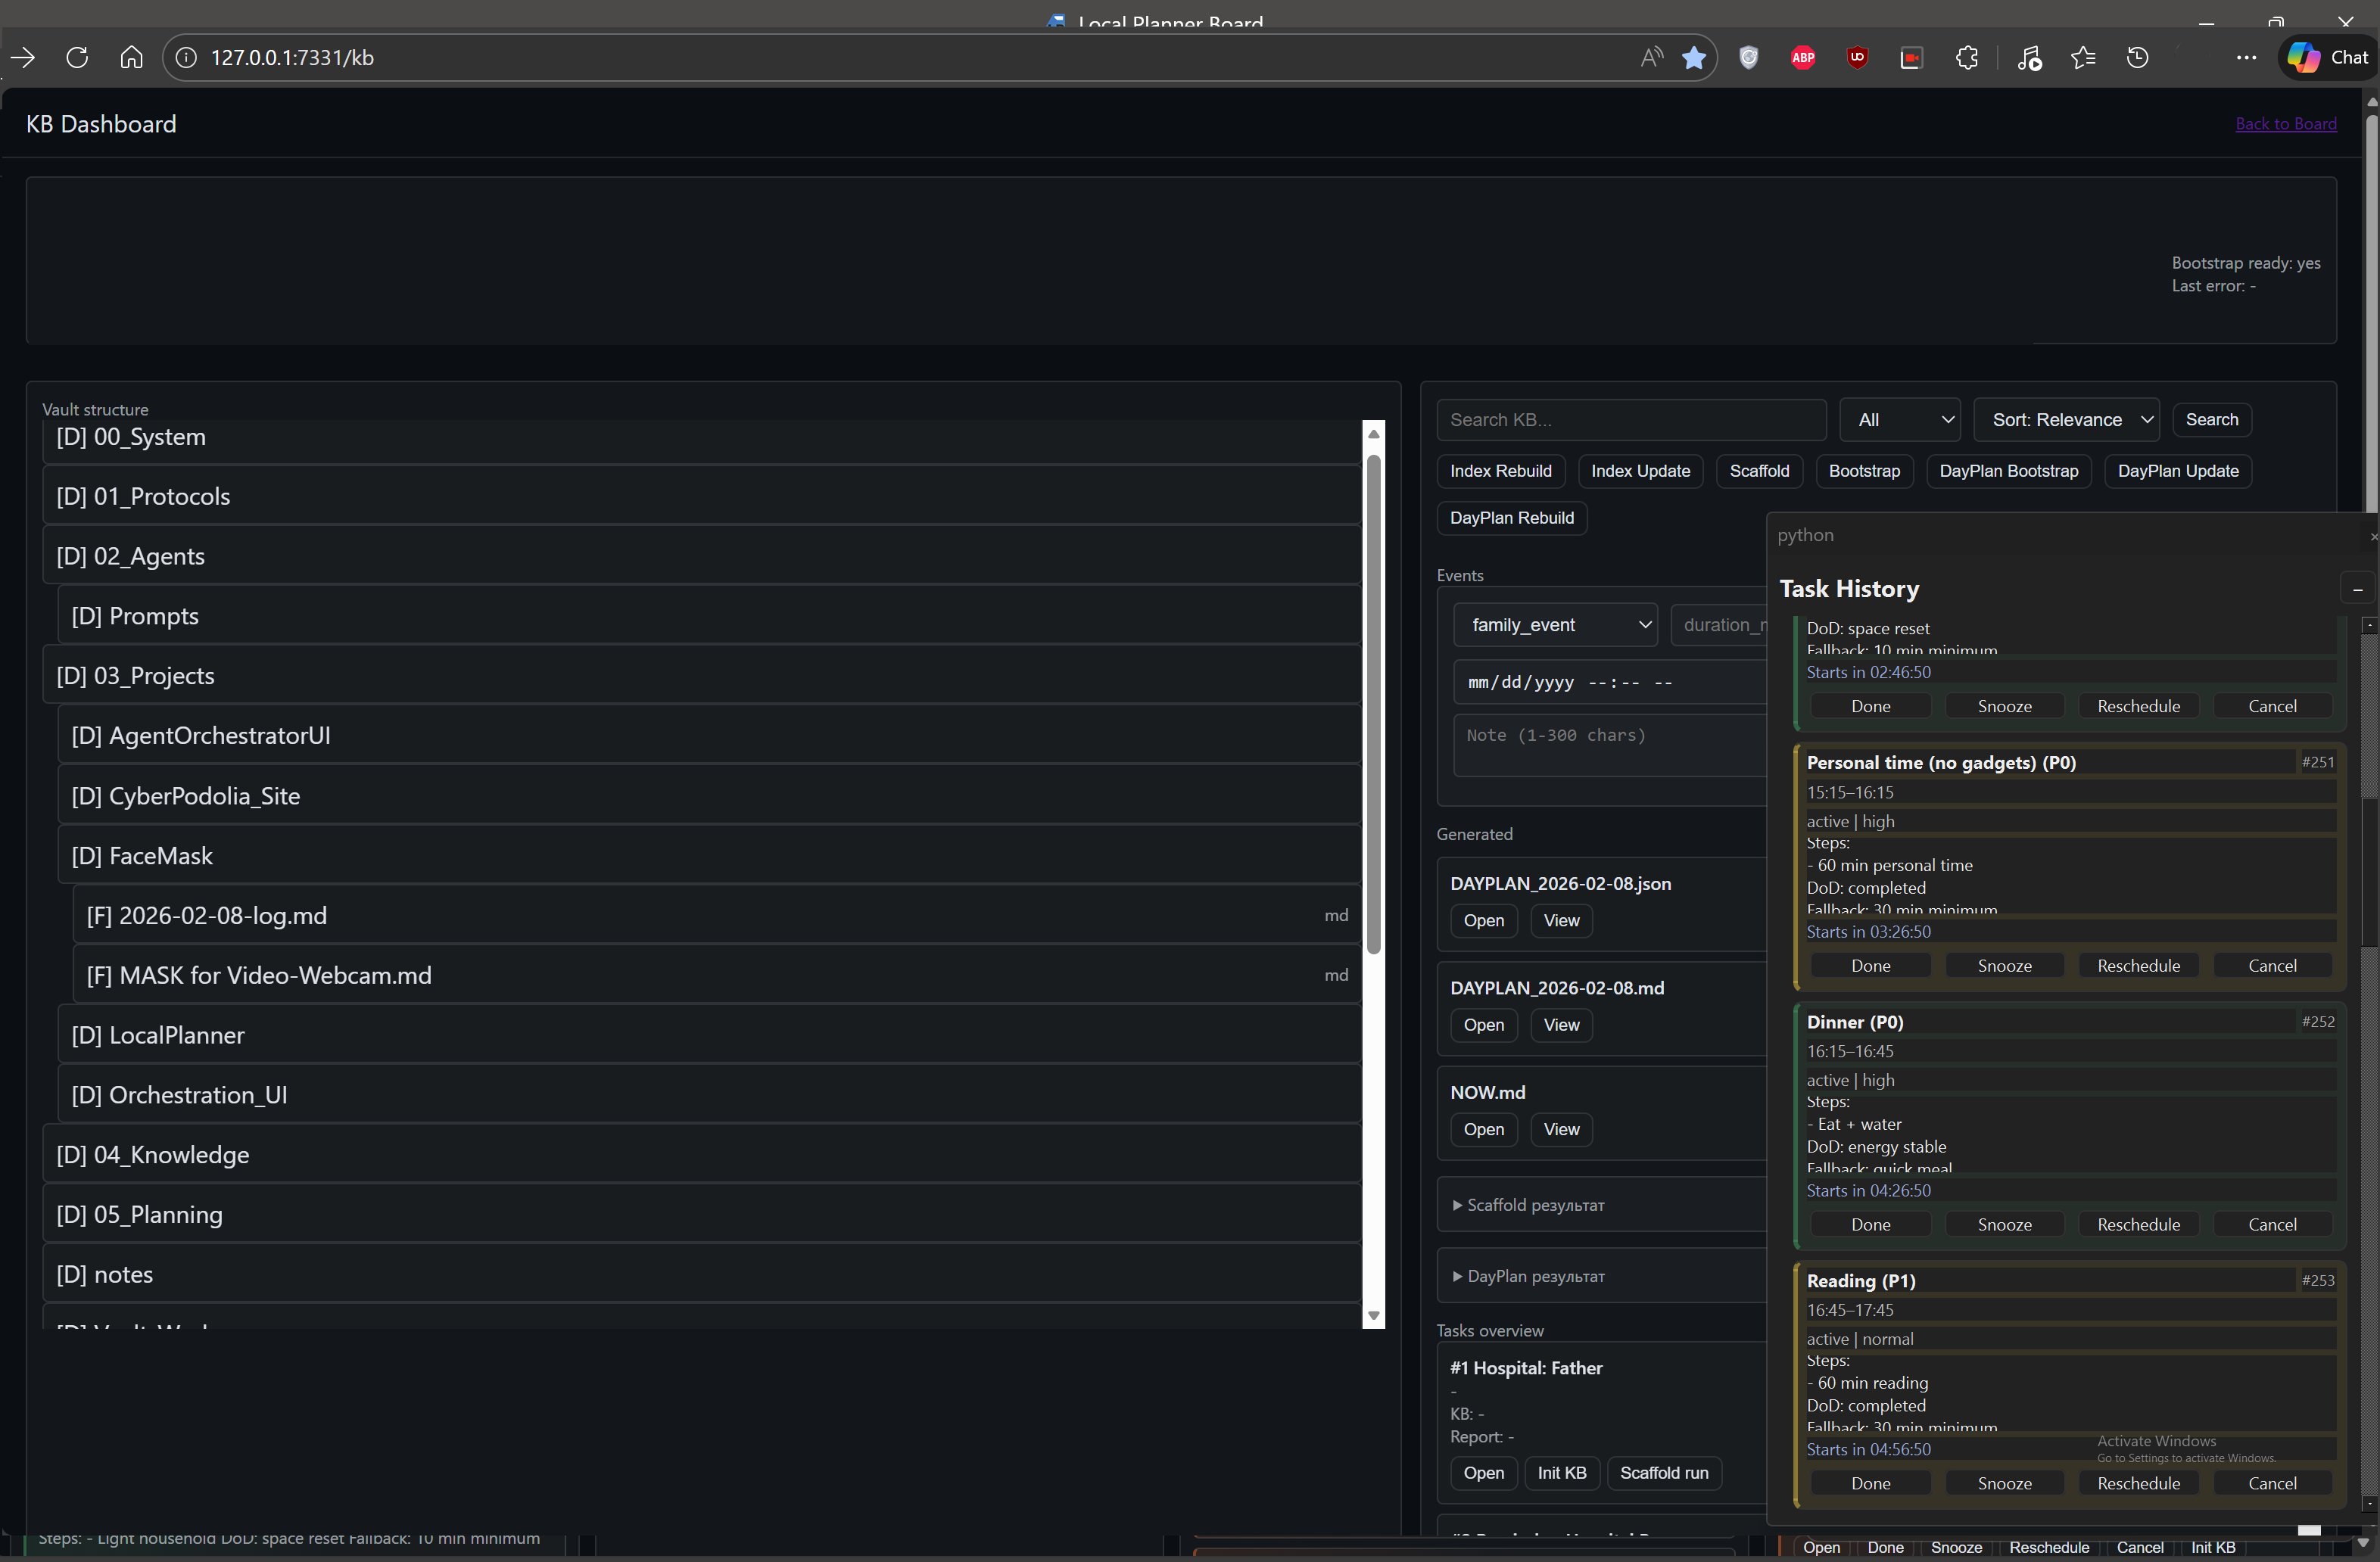Viewport: 2380px width, 1562px height.
Task: Follow the Back to Board link
Action: click(x=2287, y=123)
